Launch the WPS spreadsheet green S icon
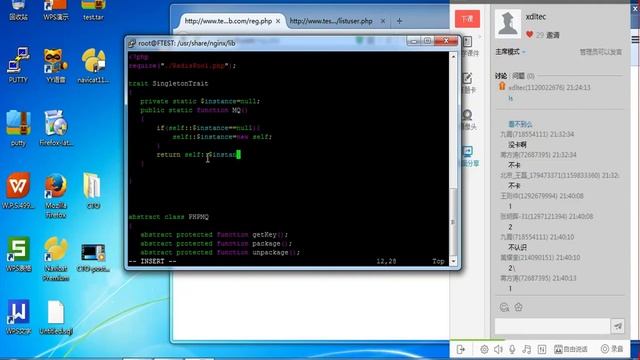640x360 pixels. click(x=18, y=253)
